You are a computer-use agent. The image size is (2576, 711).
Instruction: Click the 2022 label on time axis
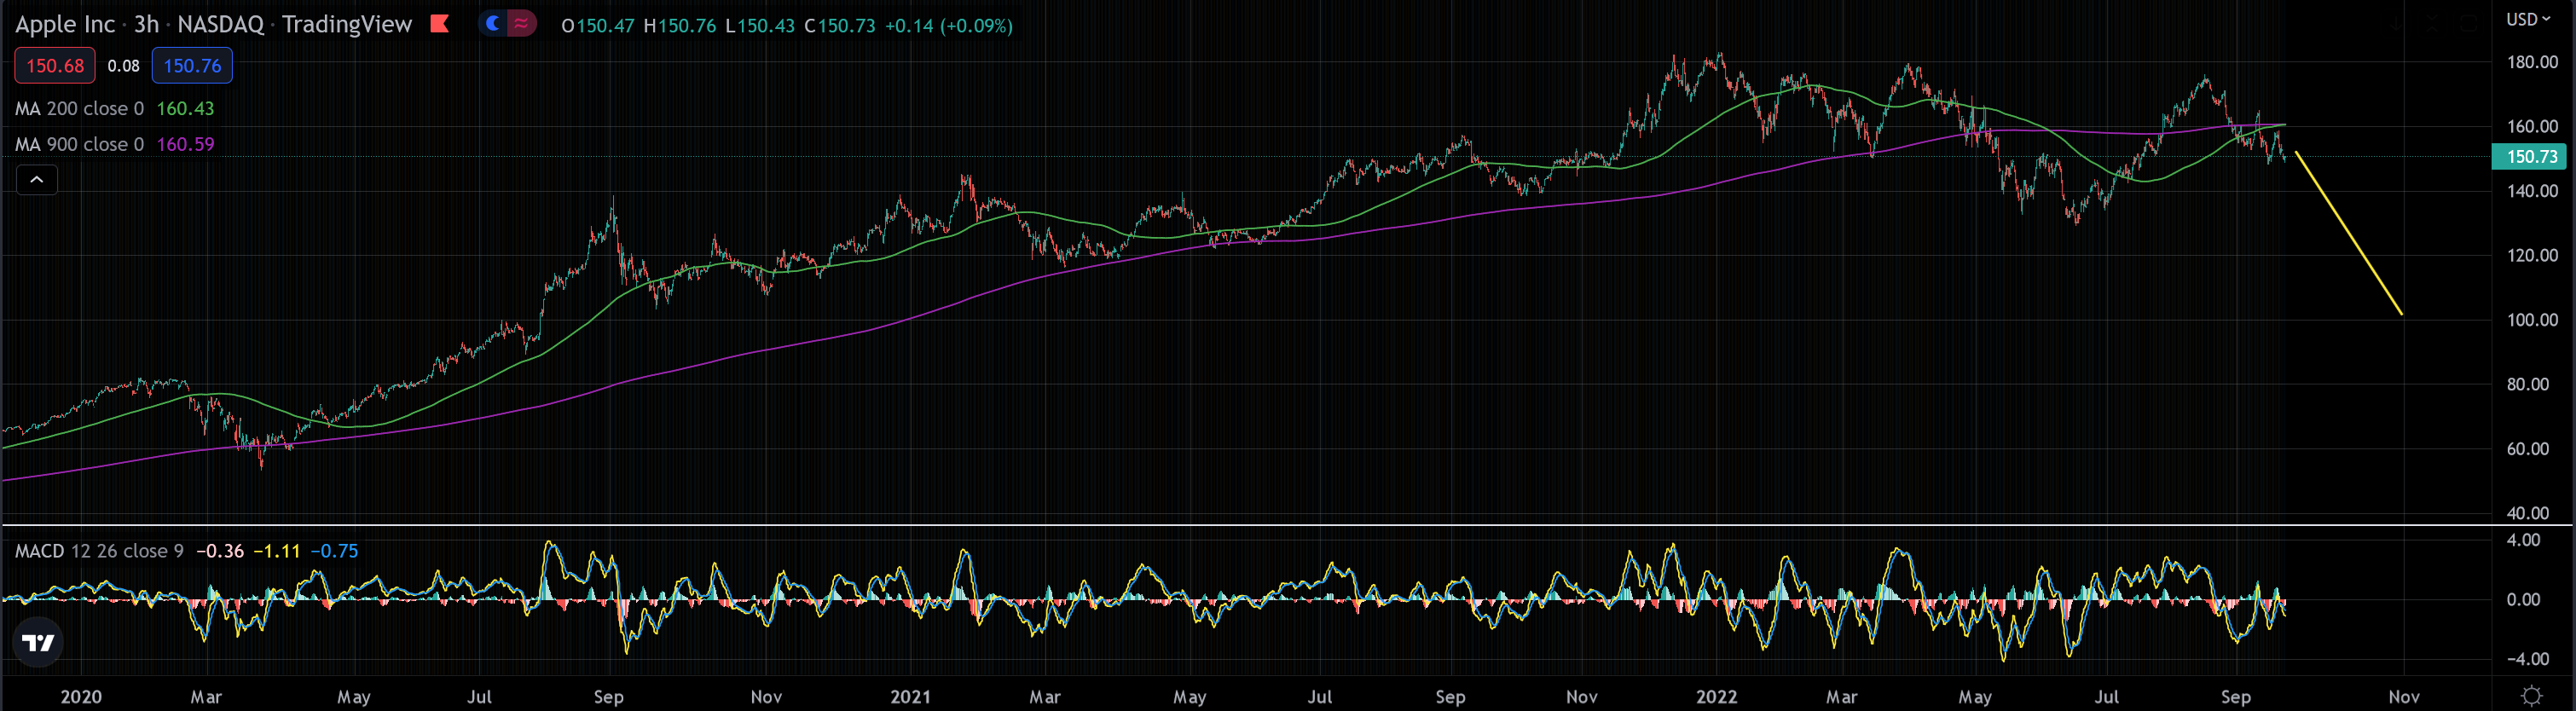pos(1717,697)
